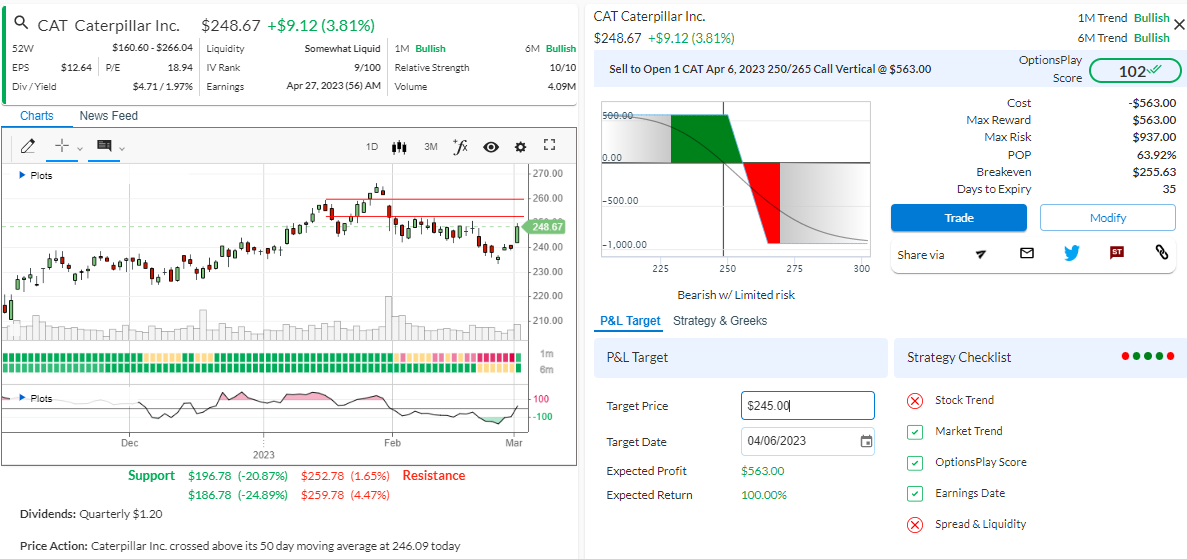Click the blue Trade button
1187x559 pixels.
[x=958, y=217]
